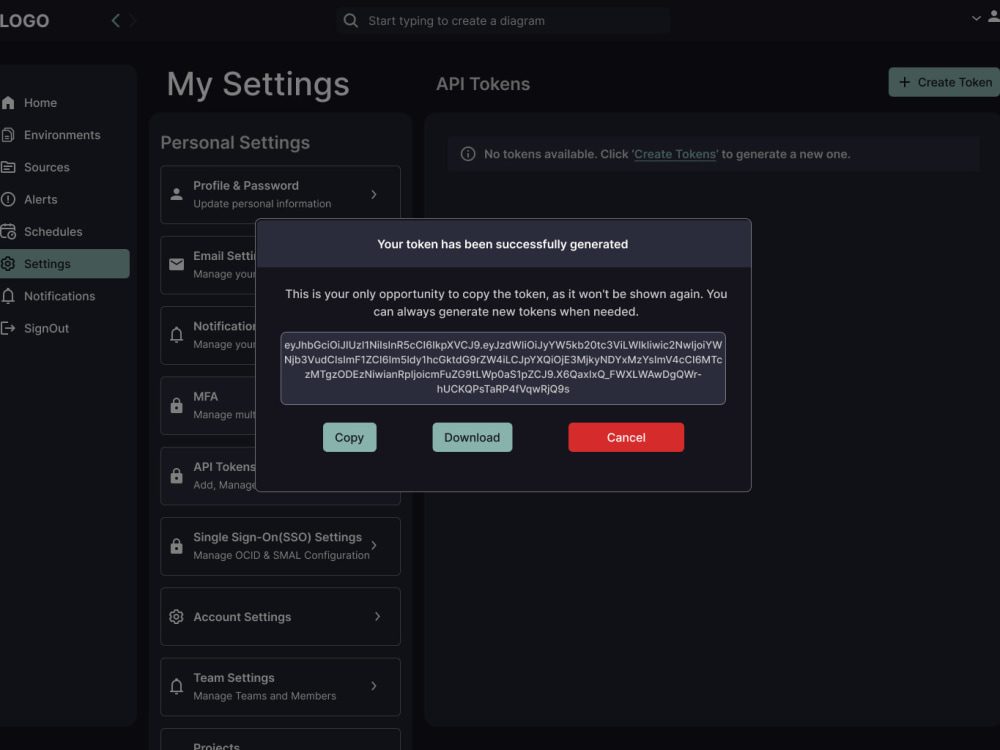Click SignOut label in sidebar

point(47,328)
